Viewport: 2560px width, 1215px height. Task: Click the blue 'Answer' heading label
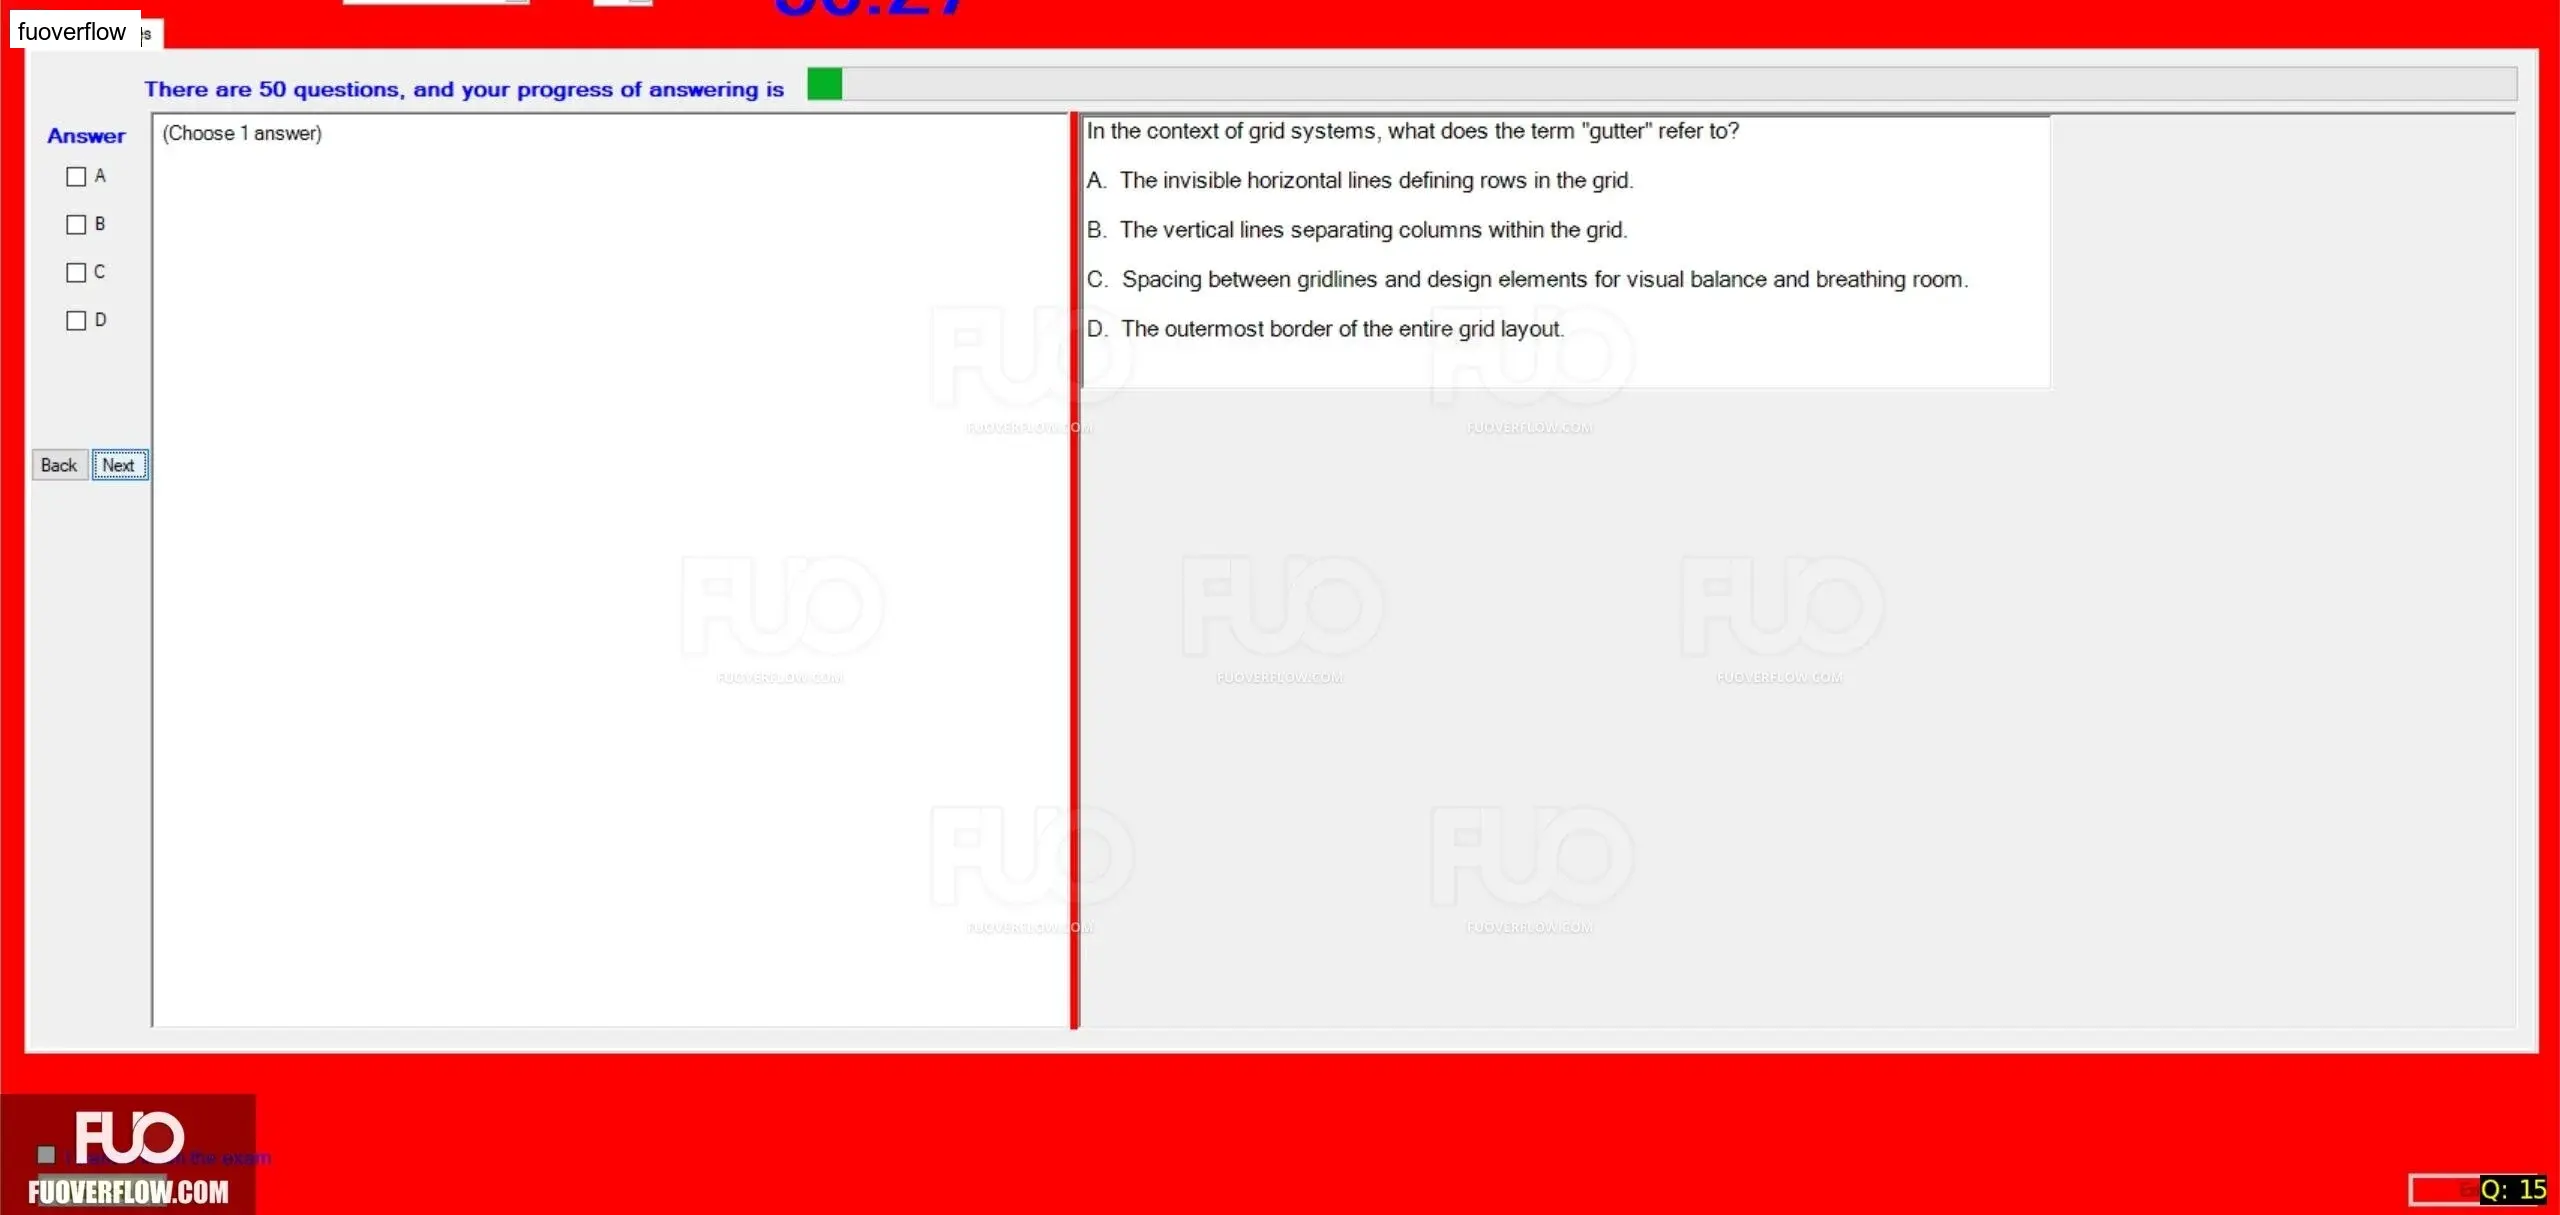(86, 136)
